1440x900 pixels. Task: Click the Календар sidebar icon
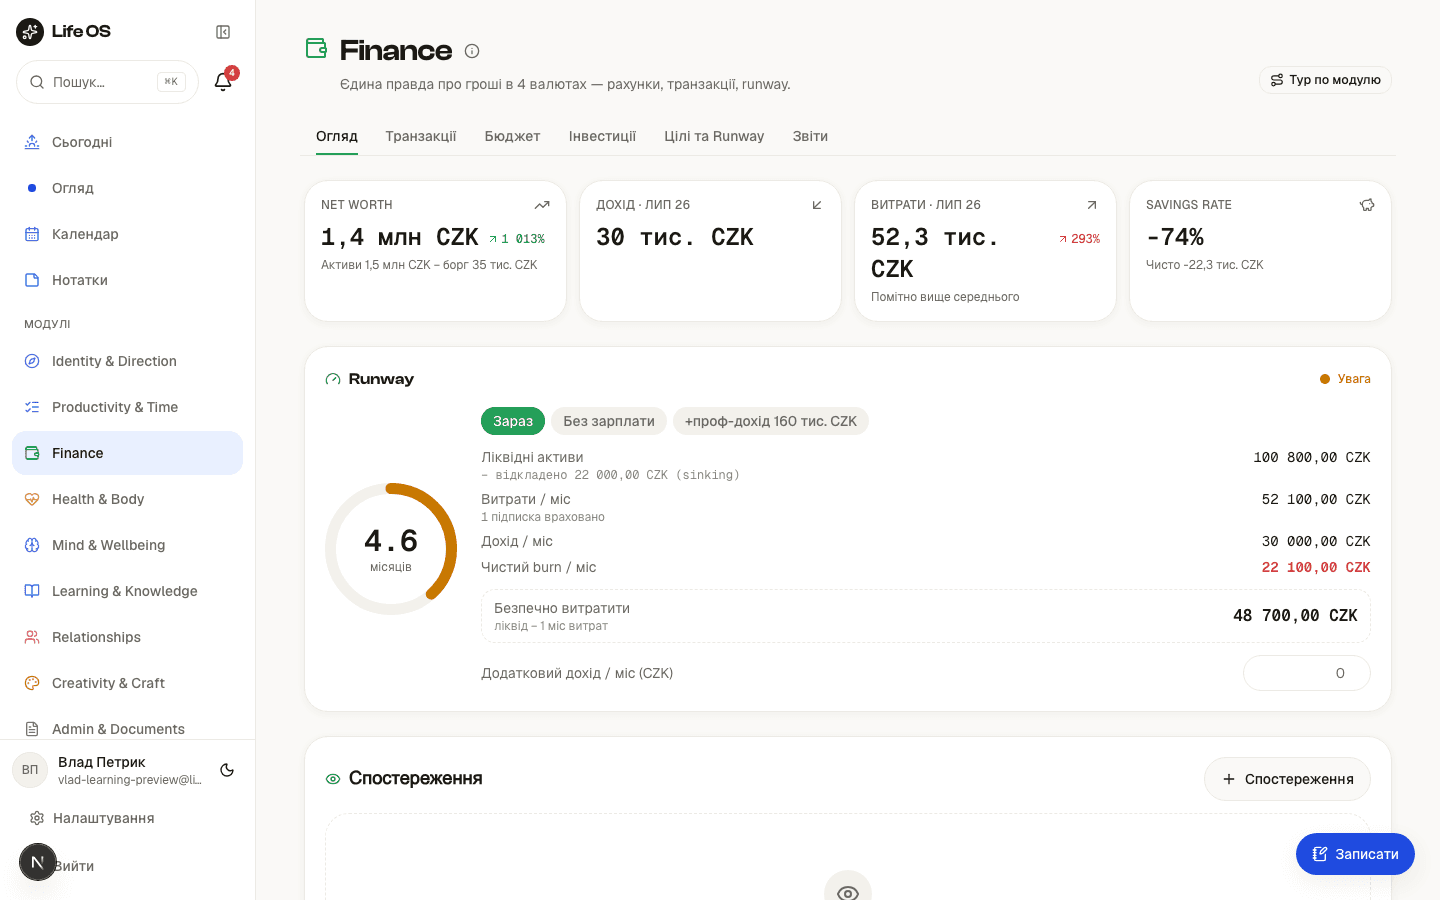[x=32, y=234]
